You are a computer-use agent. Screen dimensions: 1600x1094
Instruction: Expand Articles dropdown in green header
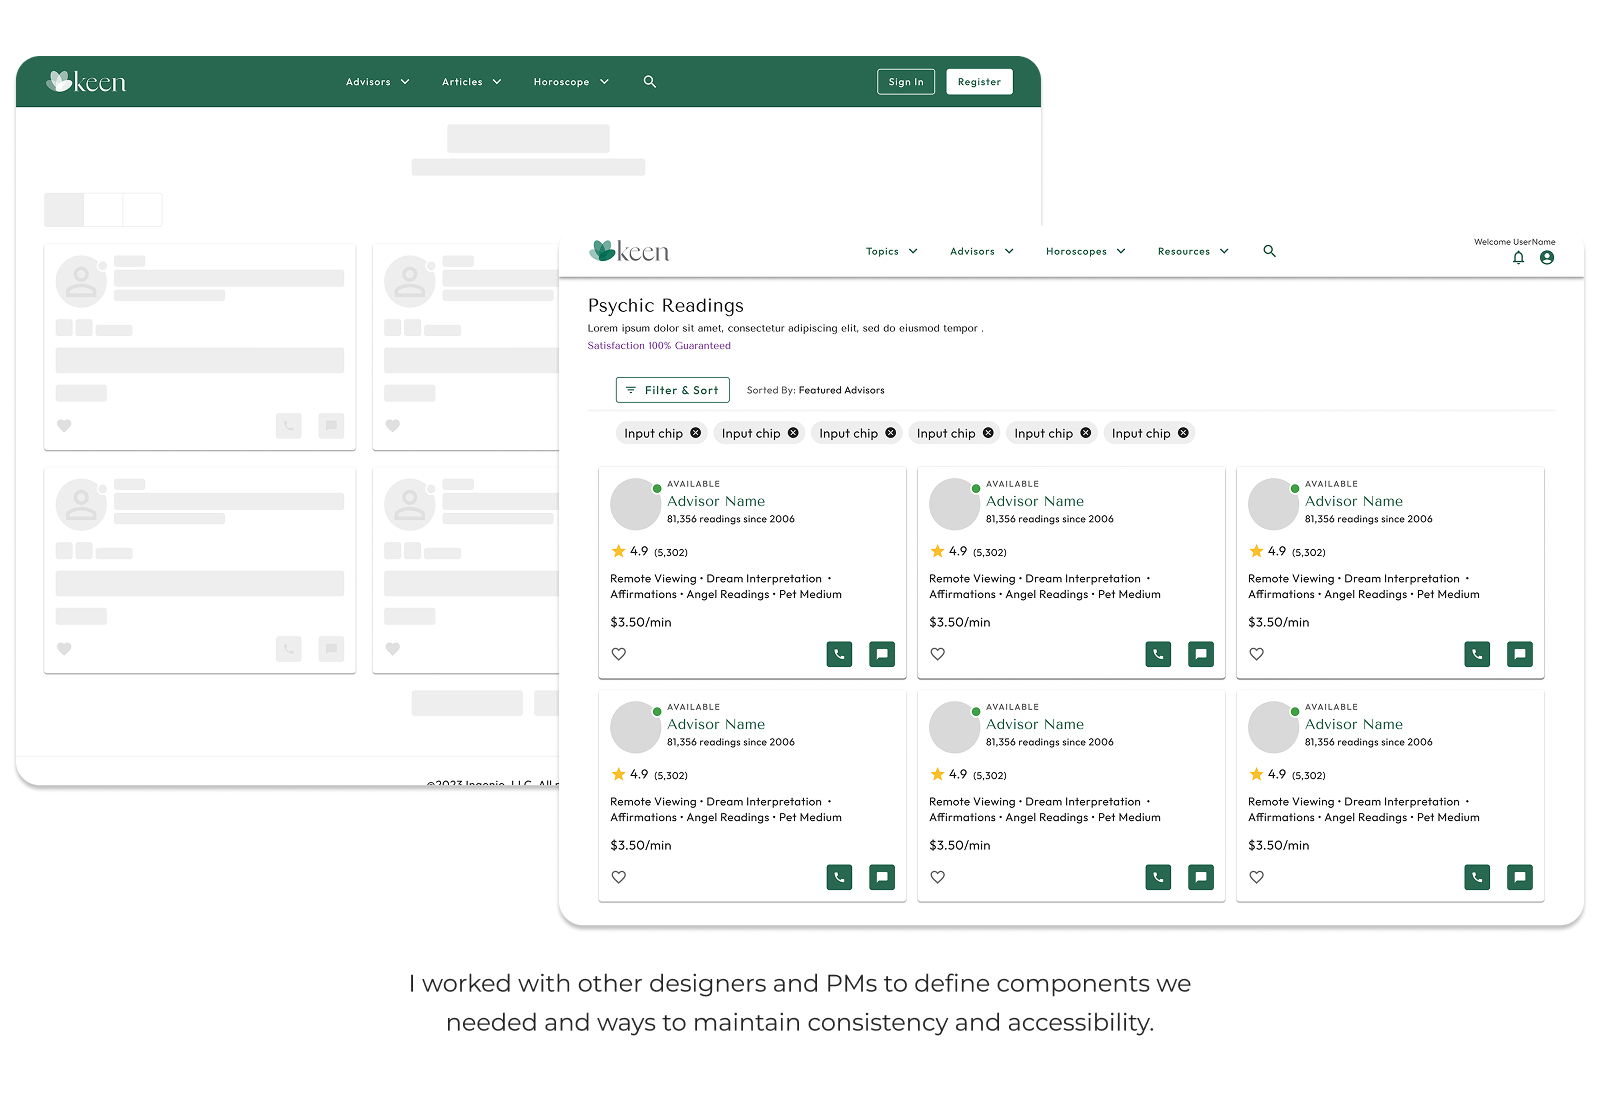coord(472,82)
